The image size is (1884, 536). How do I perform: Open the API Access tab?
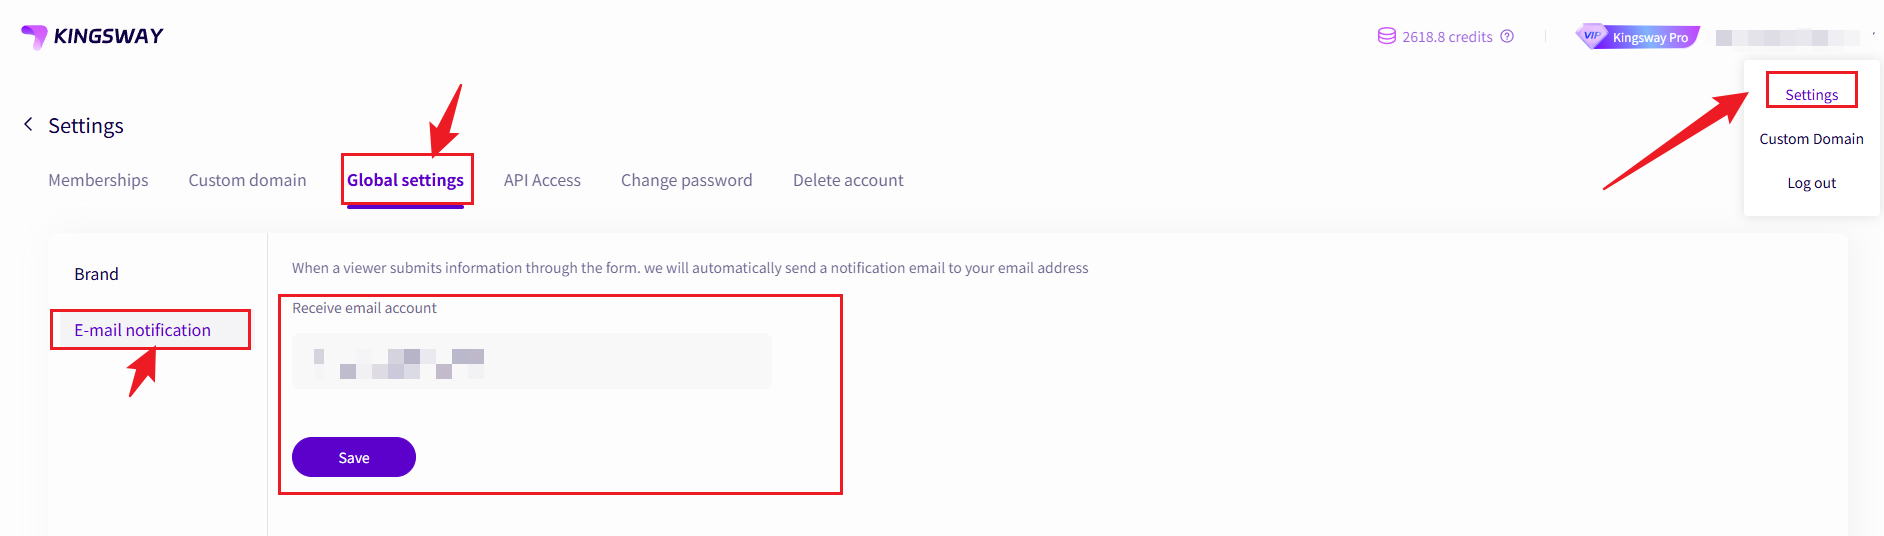tap(542, 180)
